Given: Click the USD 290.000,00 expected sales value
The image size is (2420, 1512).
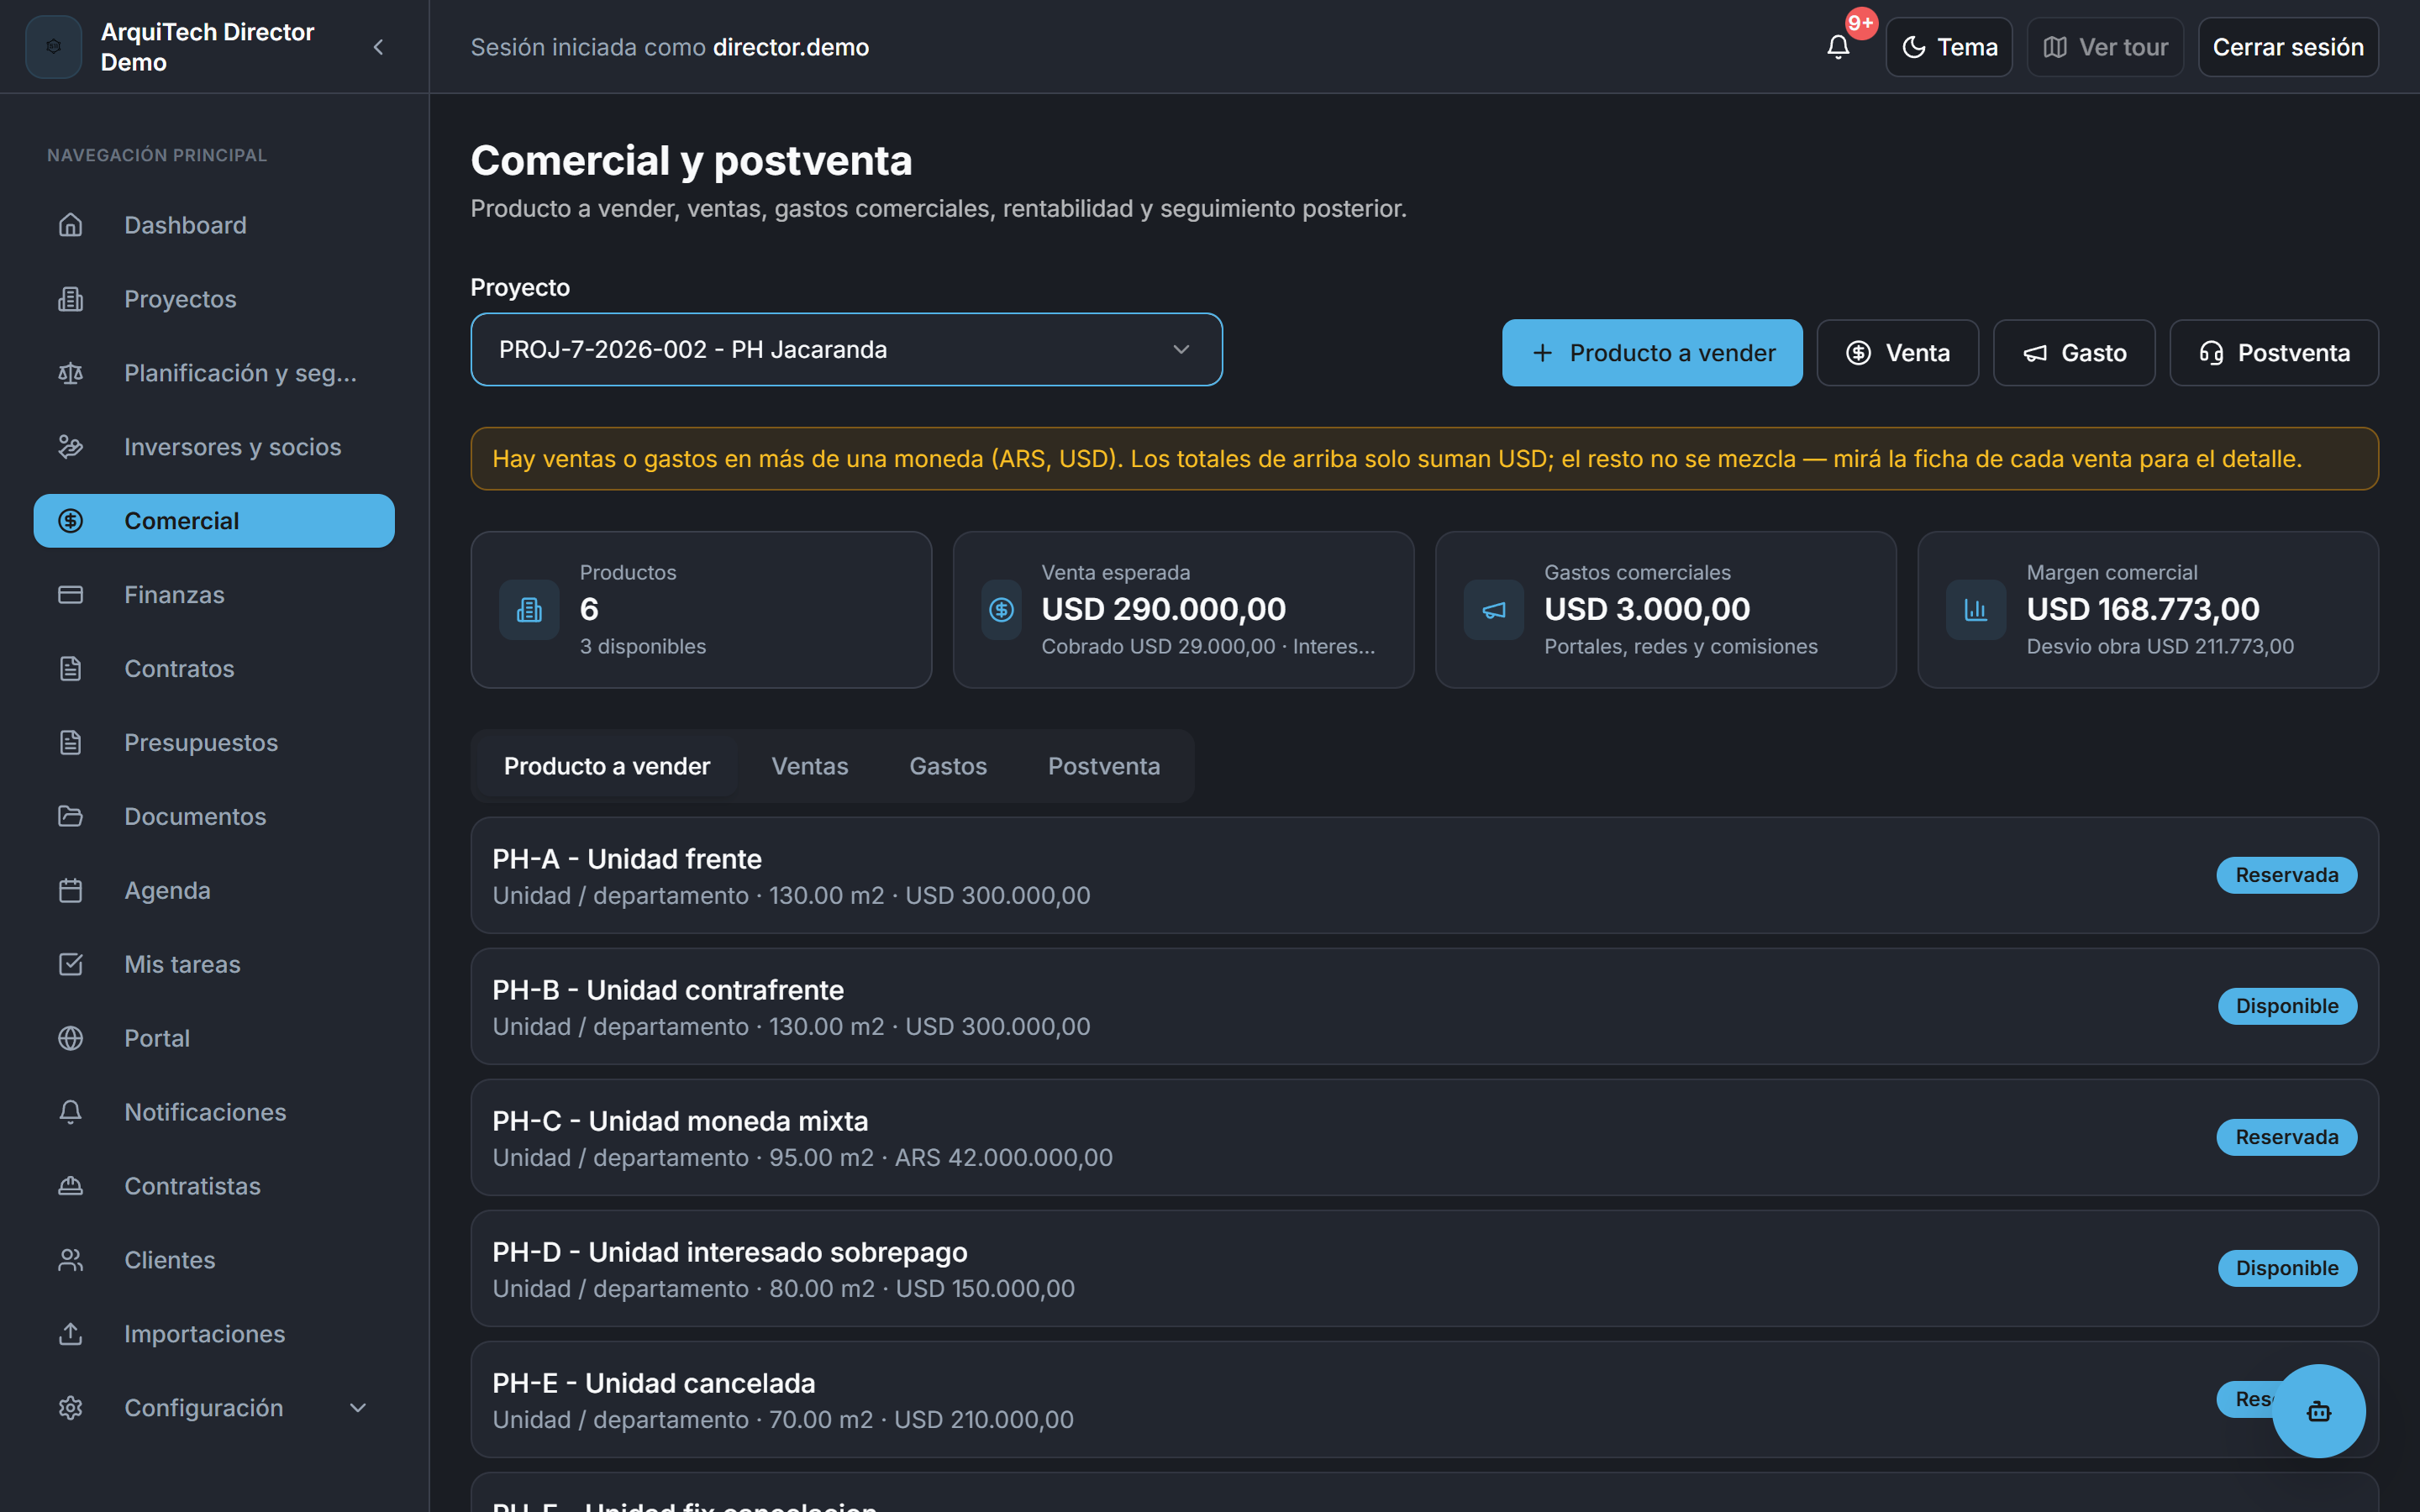Looking at the screenshot, I should [1164, 609].
